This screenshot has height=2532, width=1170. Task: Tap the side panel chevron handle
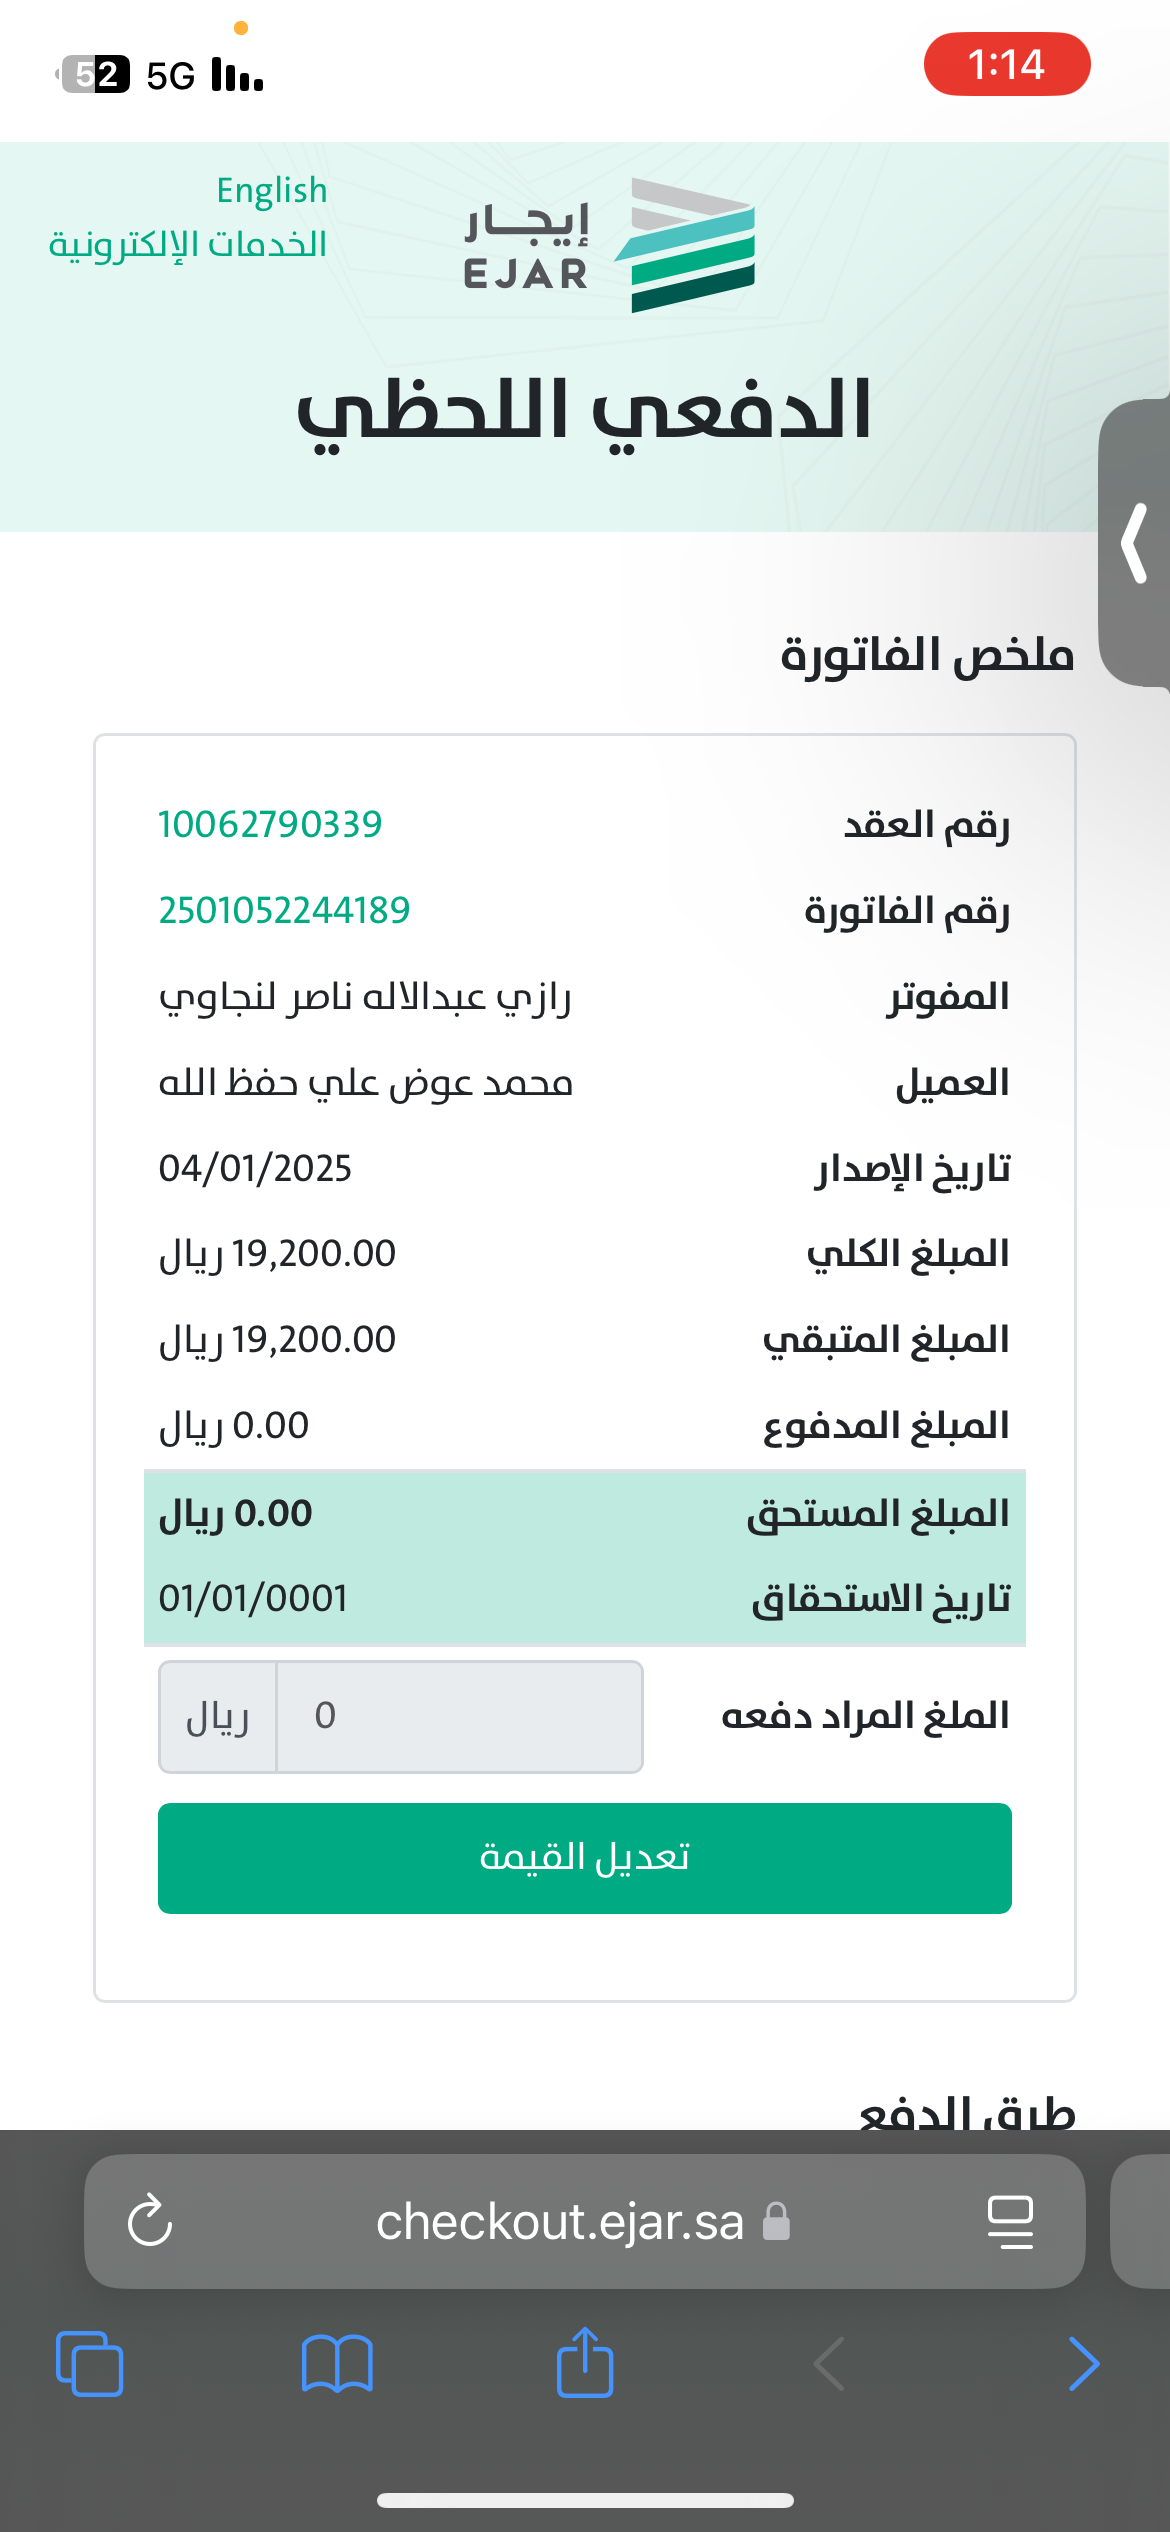(x=1135, y=543)
